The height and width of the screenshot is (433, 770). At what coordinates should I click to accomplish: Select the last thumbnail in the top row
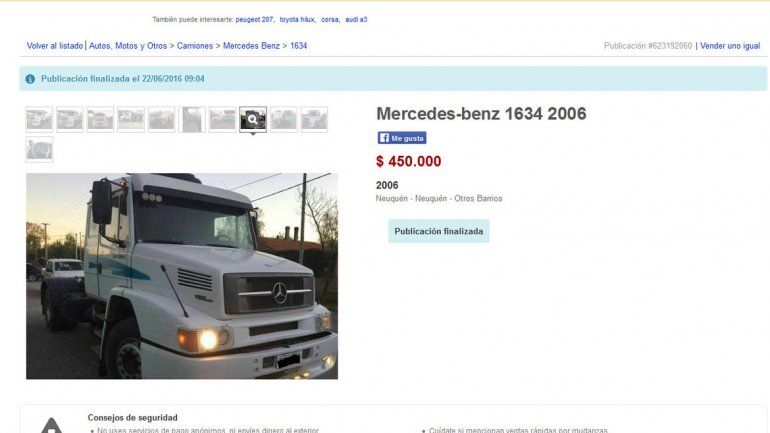coord(314,119)
